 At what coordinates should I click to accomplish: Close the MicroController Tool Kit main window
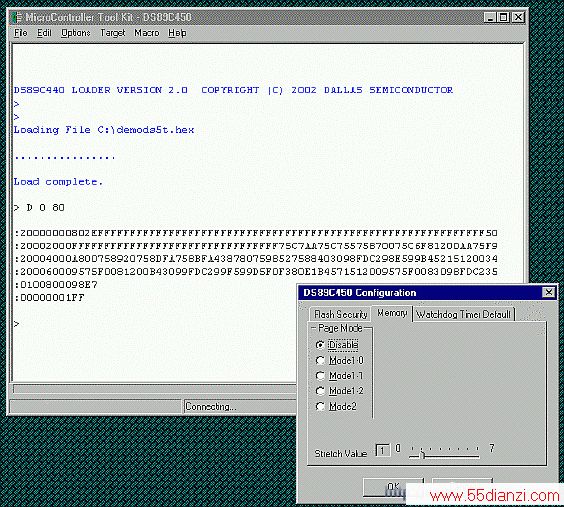pos(518,17)
